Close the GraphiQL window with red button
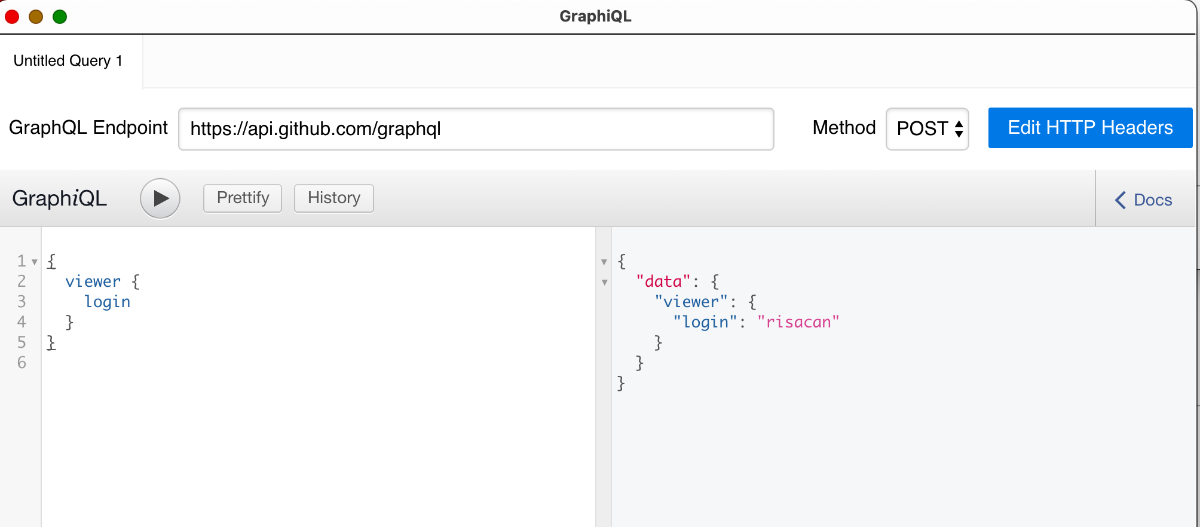 pyautogui.click(x=13, y=16)
